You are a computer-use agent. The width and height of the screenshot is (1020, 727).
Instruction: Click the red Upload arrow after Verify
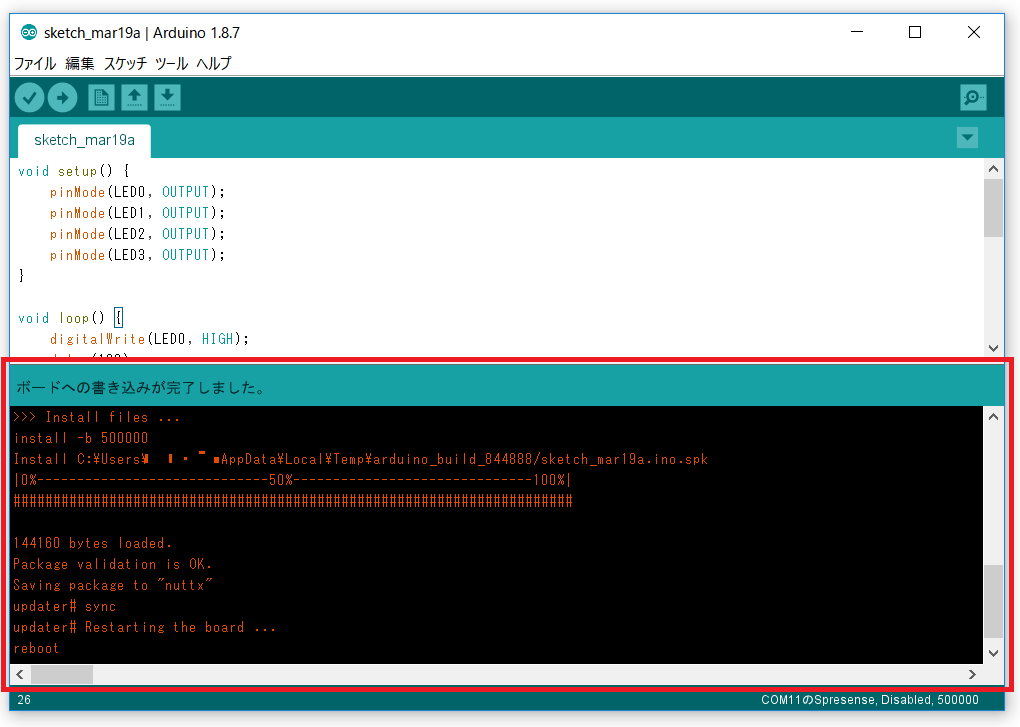coord(63,97)
